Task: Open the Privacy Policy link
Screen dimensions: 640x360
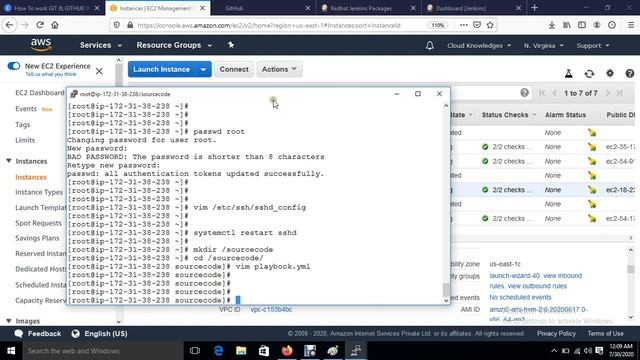Action: click(556, 333)
